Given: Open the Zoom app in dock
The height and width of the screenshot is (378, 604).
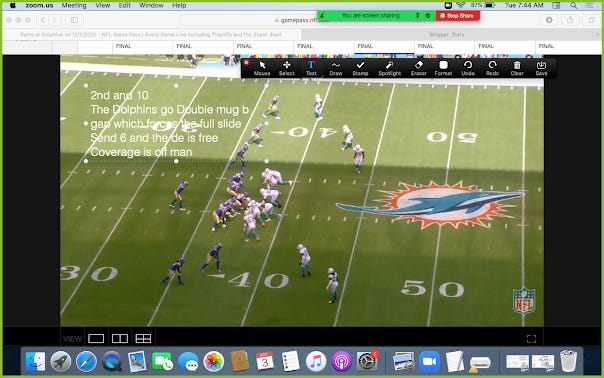Looking at the screenshot, I should tap(429, 361).
